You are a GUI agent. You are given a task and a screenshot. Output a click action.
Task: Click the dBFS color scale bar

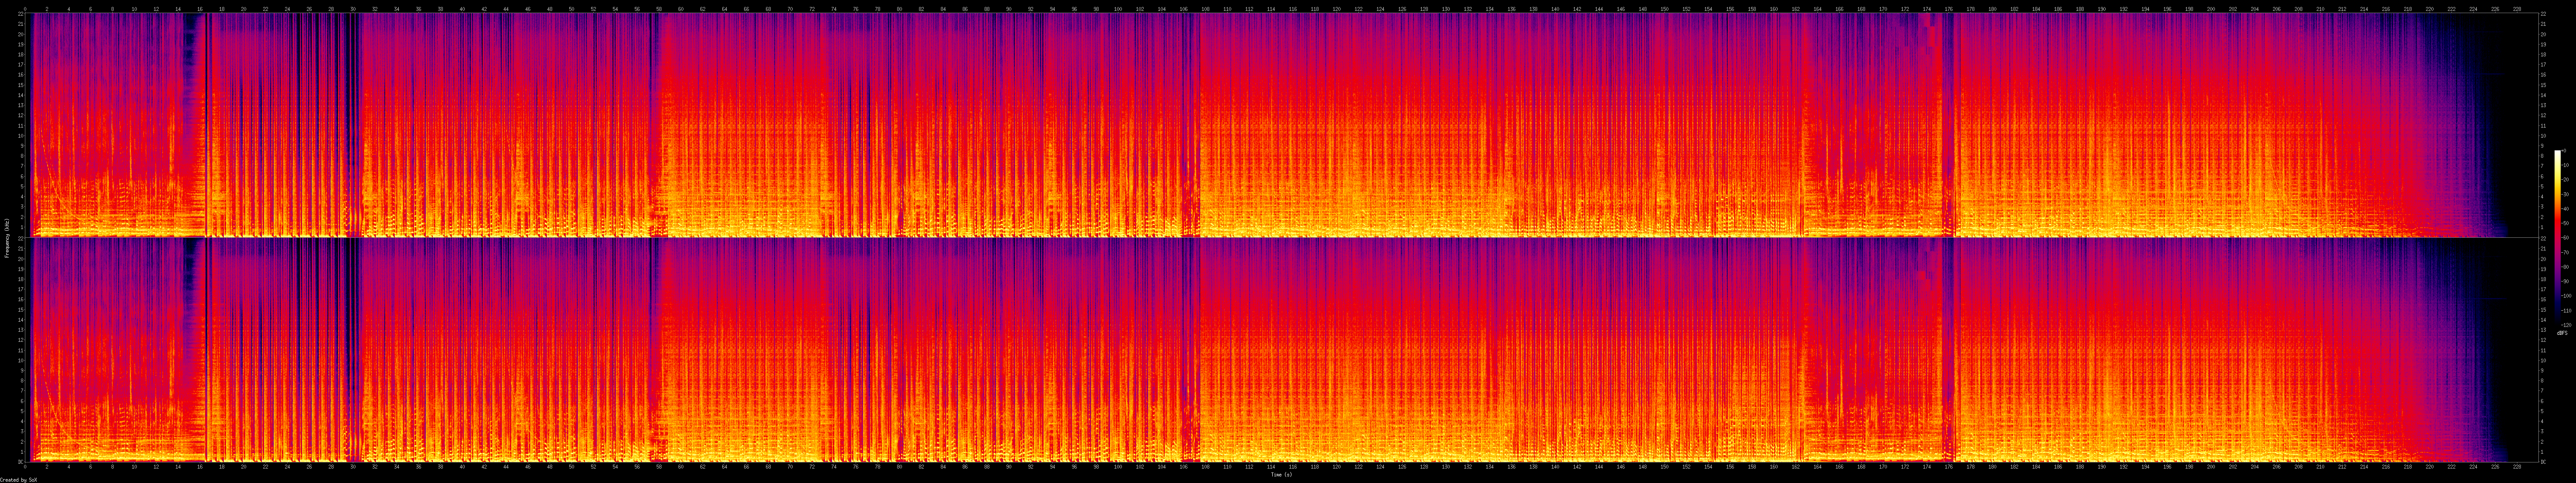[x=2557, y=237]
